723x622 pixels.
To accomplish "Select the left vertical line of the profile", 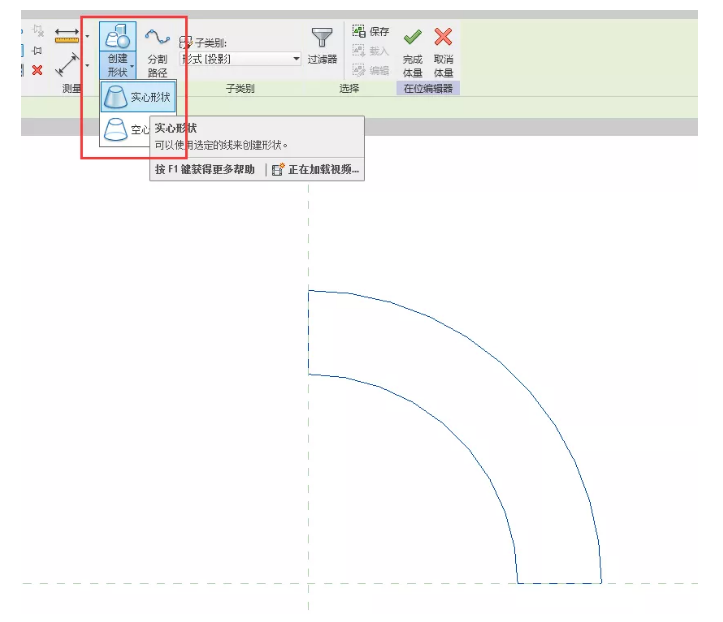I will coord(308,332).
